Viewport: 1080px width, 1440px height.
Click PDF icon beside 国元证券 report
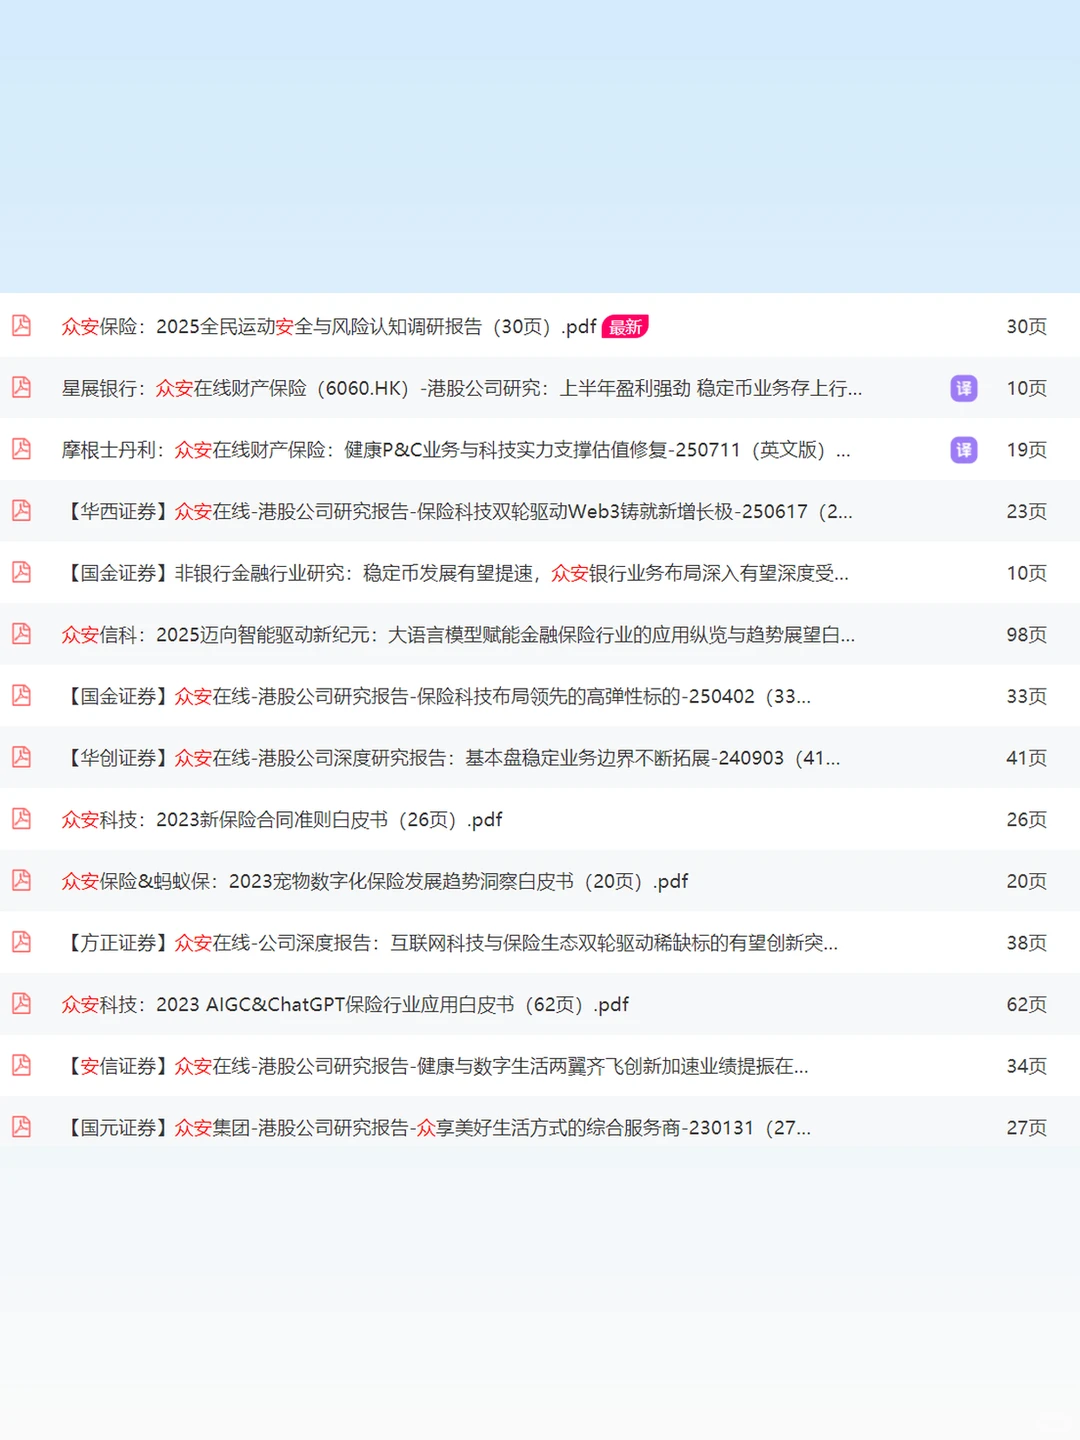click(x=21, y=1126)
